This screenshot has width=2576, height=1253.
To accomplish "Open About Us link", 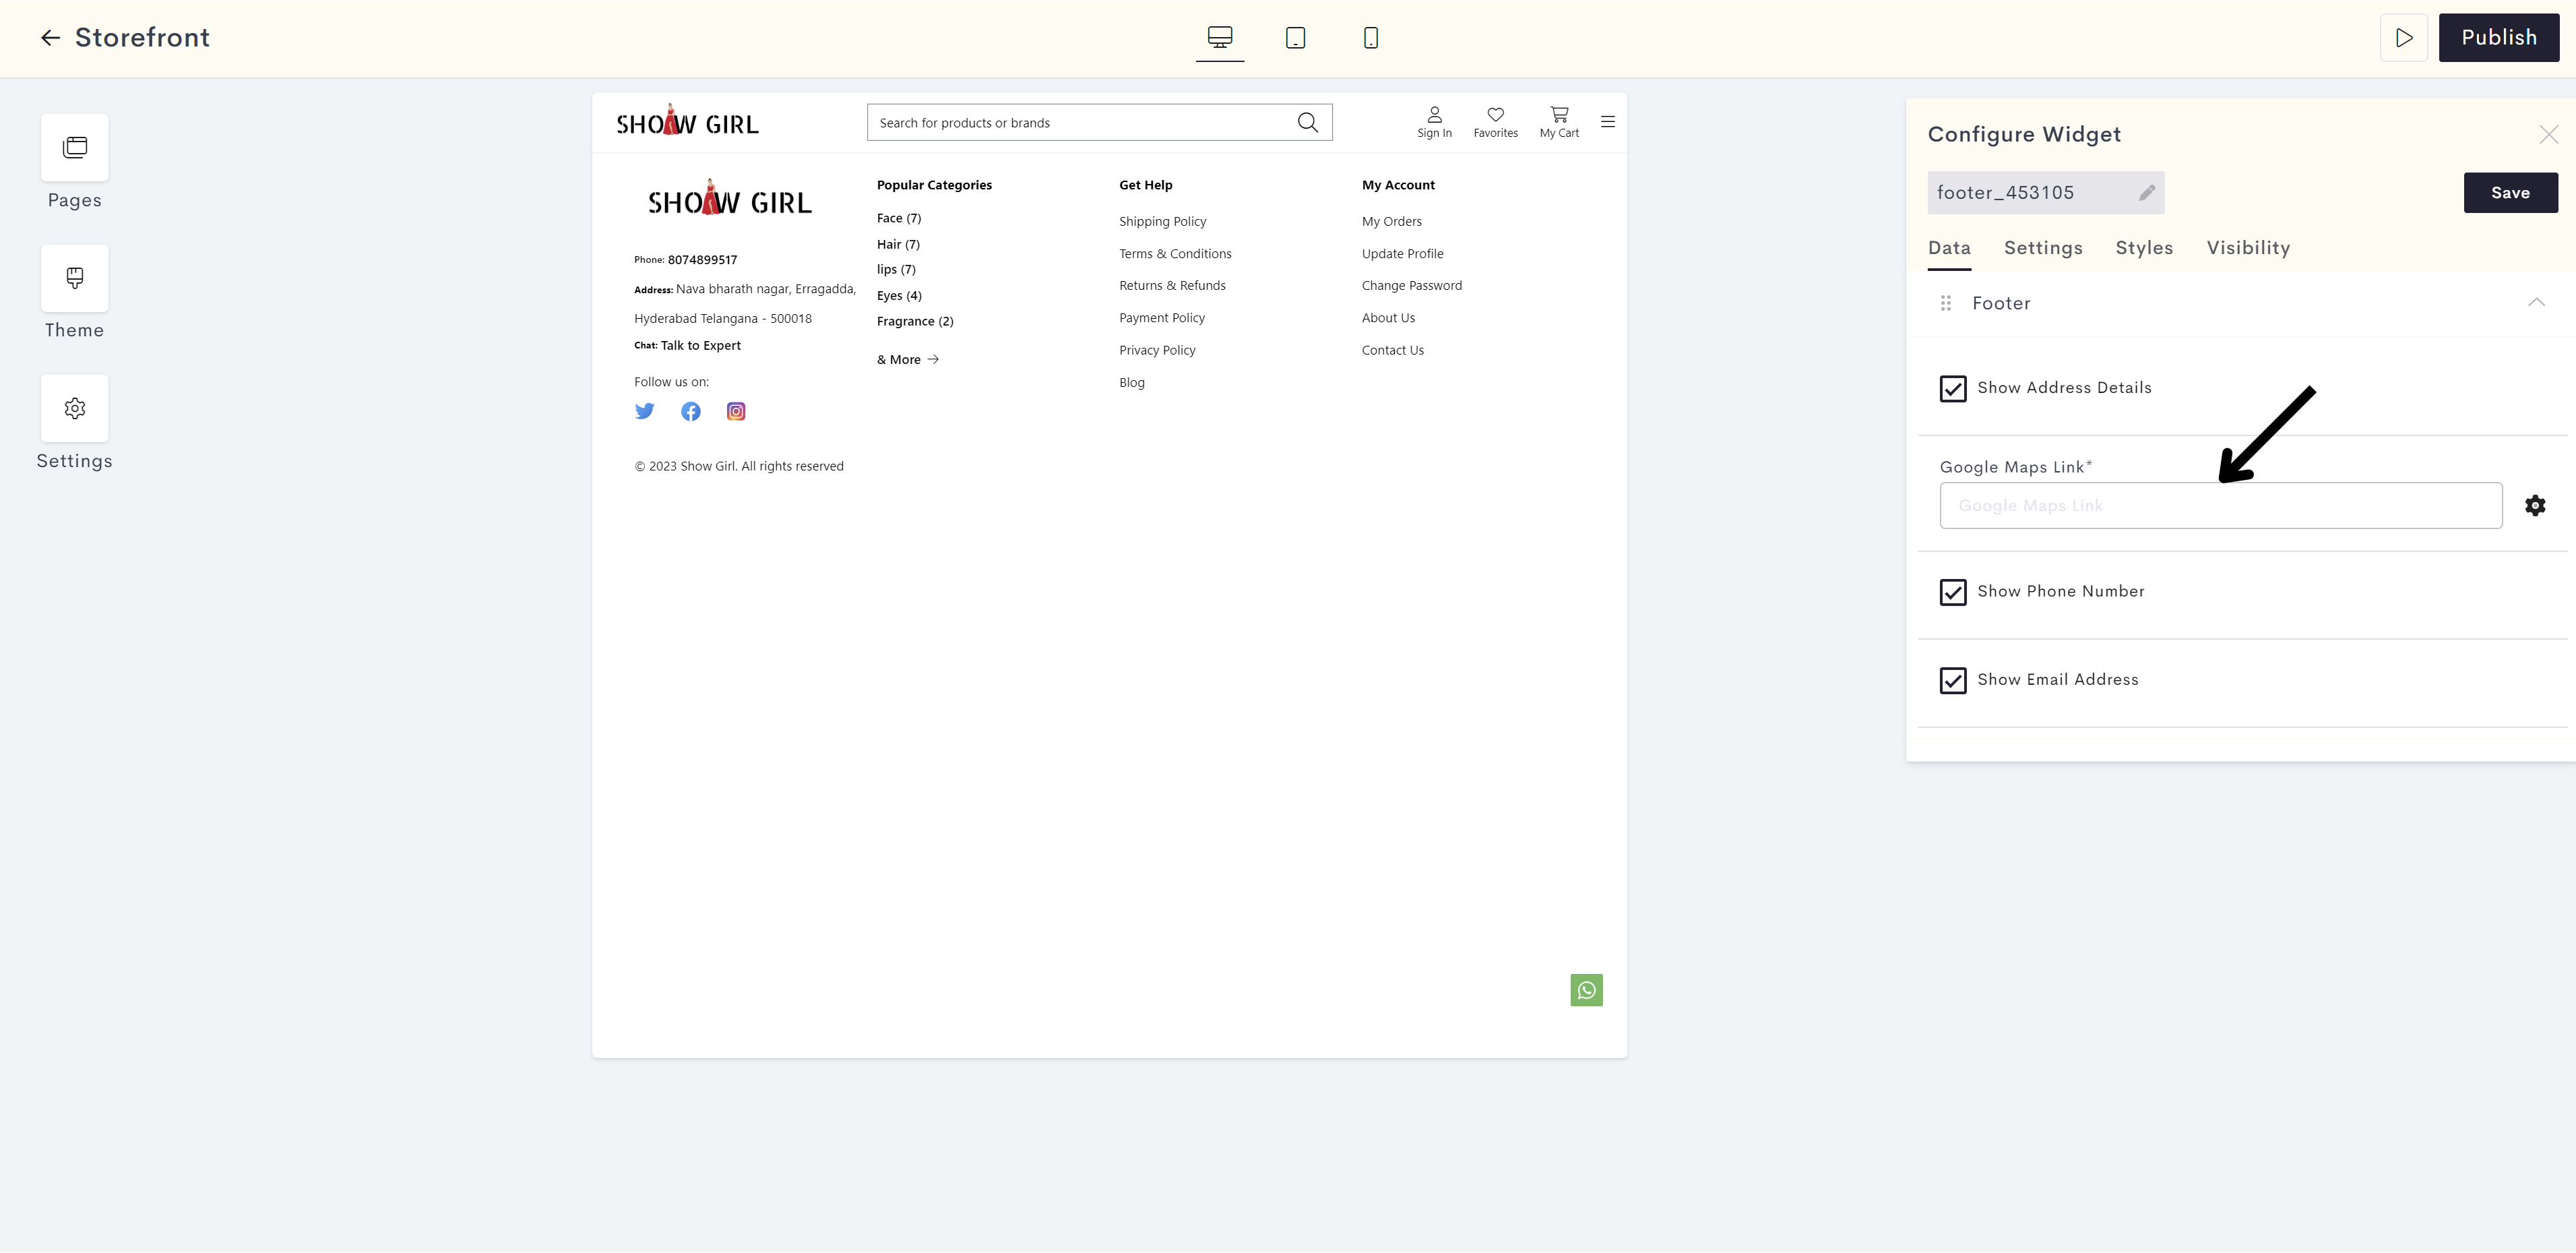I will click(x=1388, y=318).
